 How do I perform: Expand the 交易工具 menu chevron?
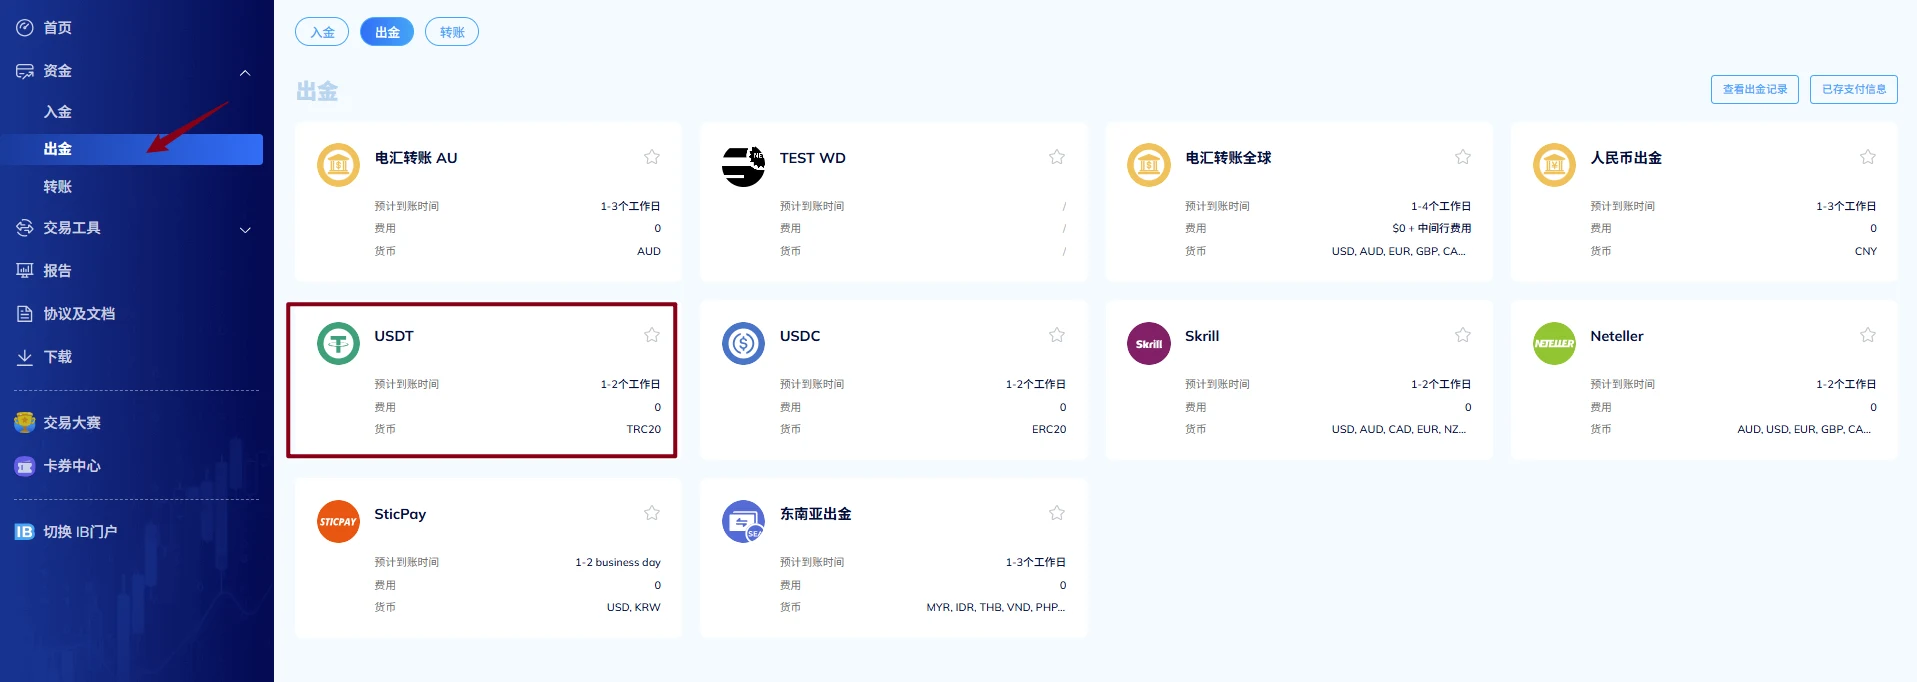[x=245, y=230]
